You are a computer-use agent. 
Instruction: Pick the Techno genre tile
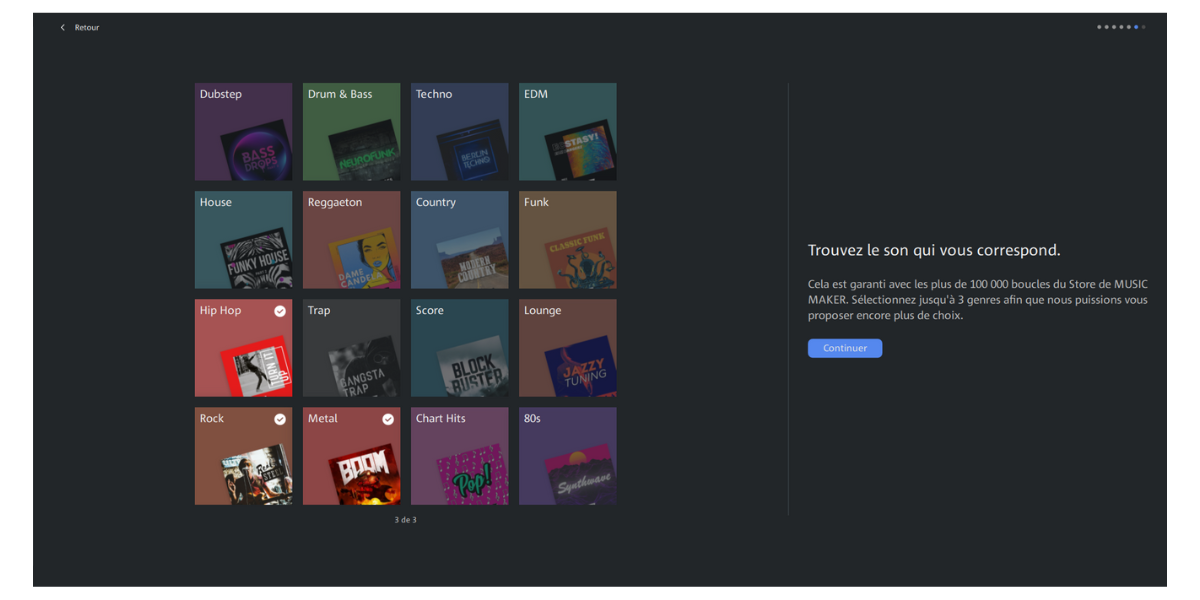click(459, 132)
